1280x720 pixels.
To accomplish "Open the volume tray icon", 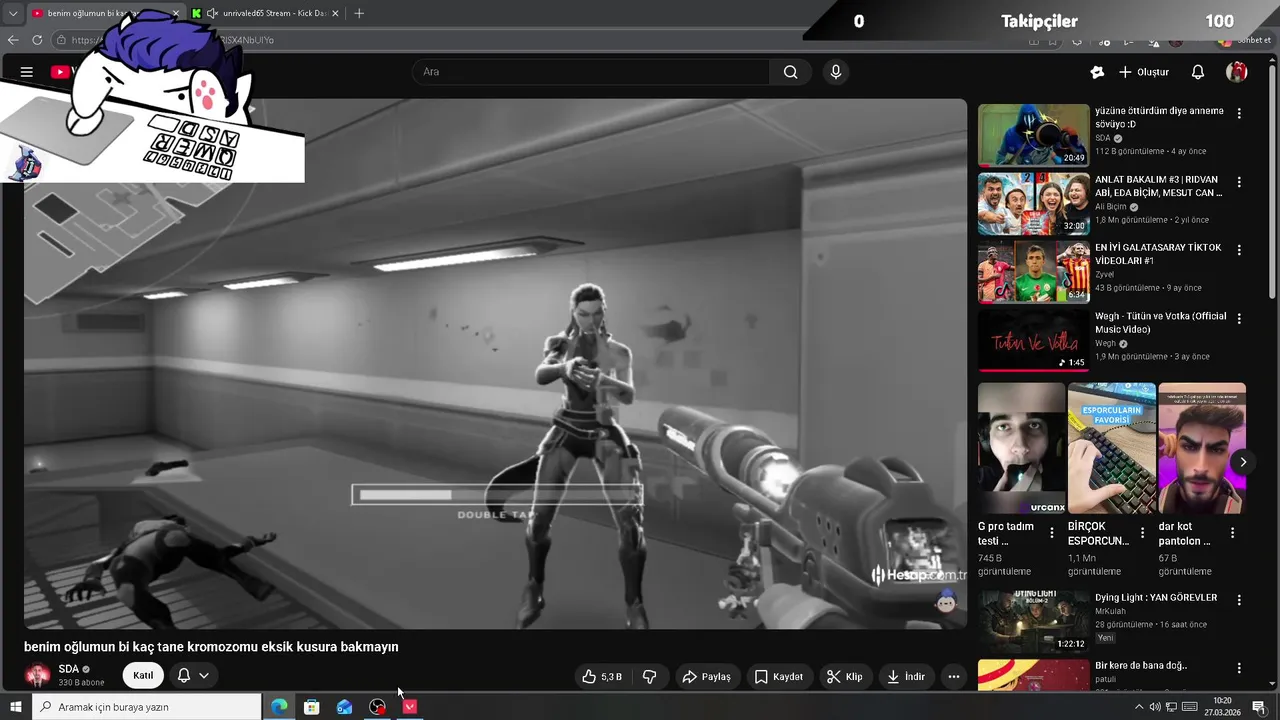I will [1155, 707].
